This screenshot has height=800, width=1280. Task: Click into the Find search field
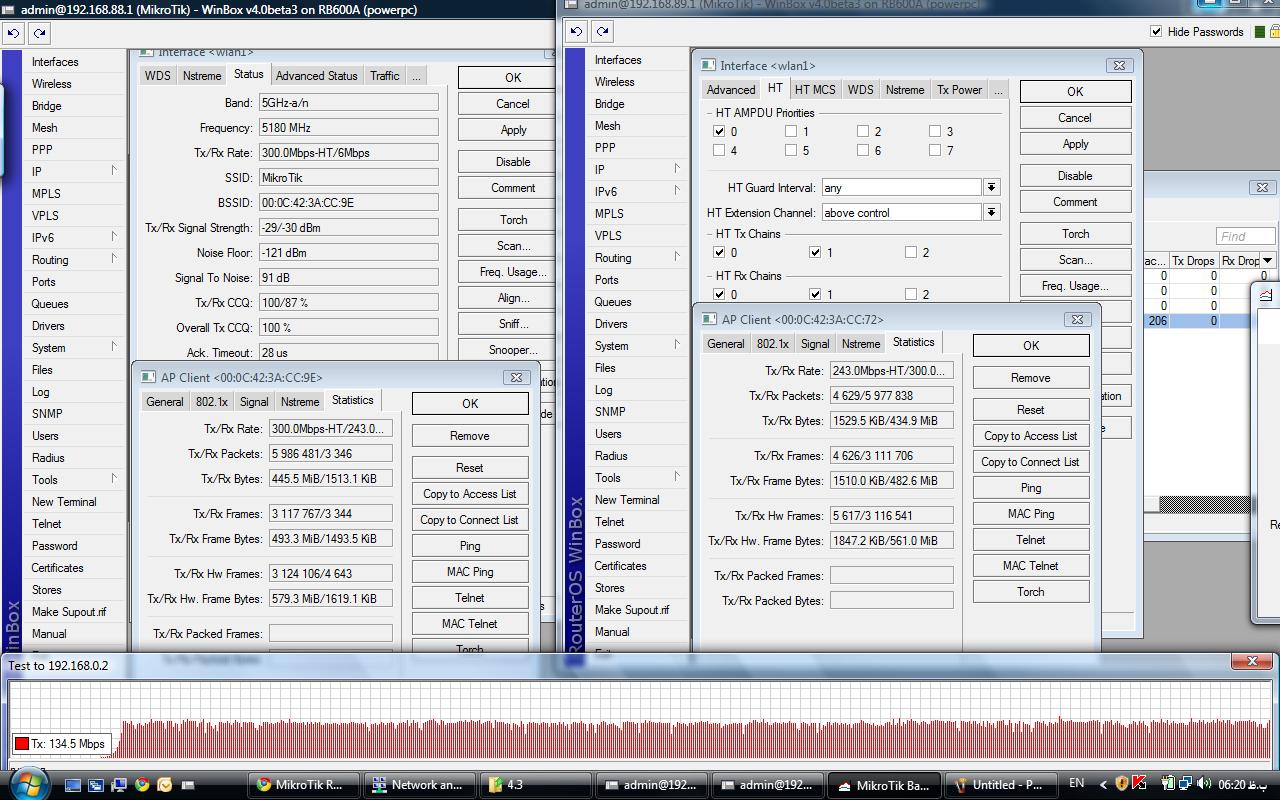[1245, 236]
